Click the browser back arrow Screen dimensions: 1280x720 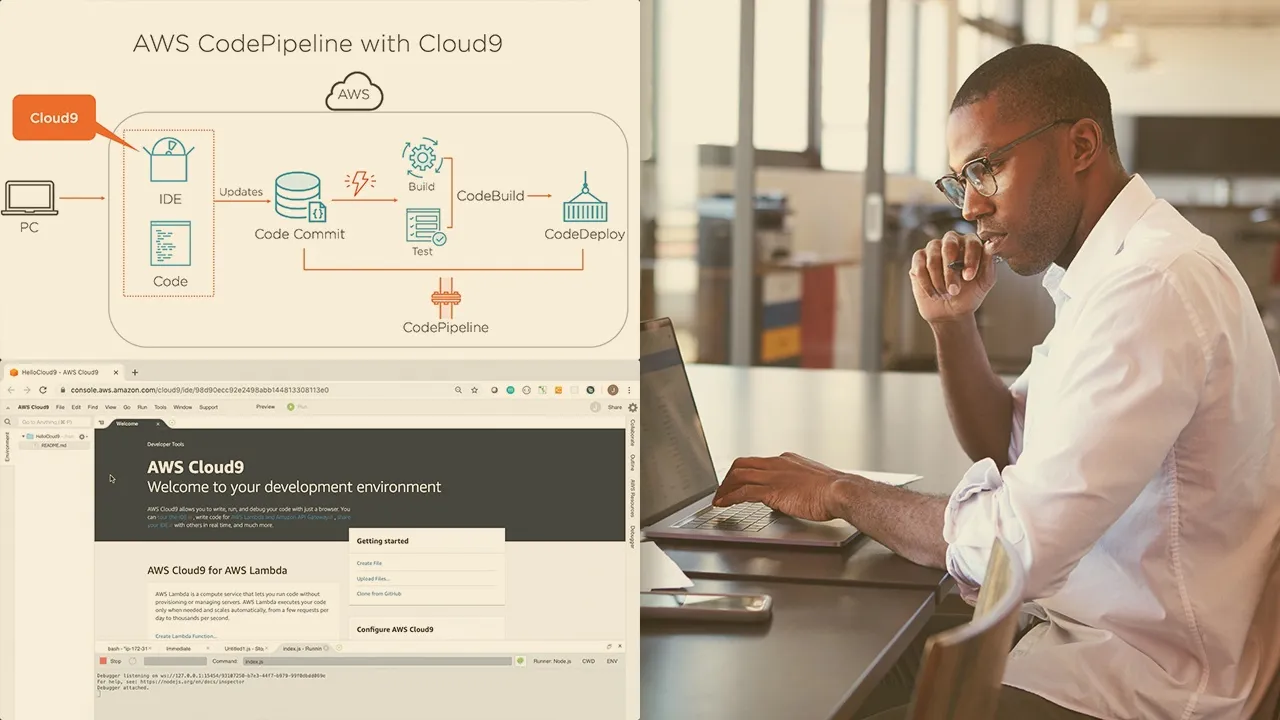point(11,390)
